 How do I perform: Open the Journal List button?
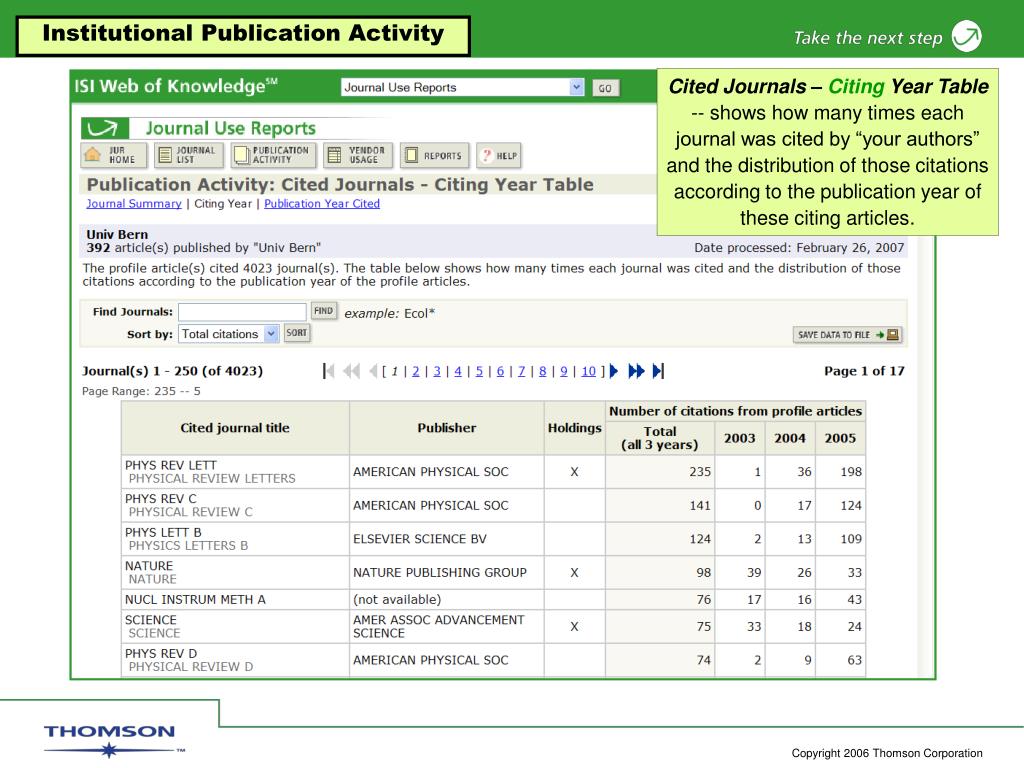(x=189, y=155)
